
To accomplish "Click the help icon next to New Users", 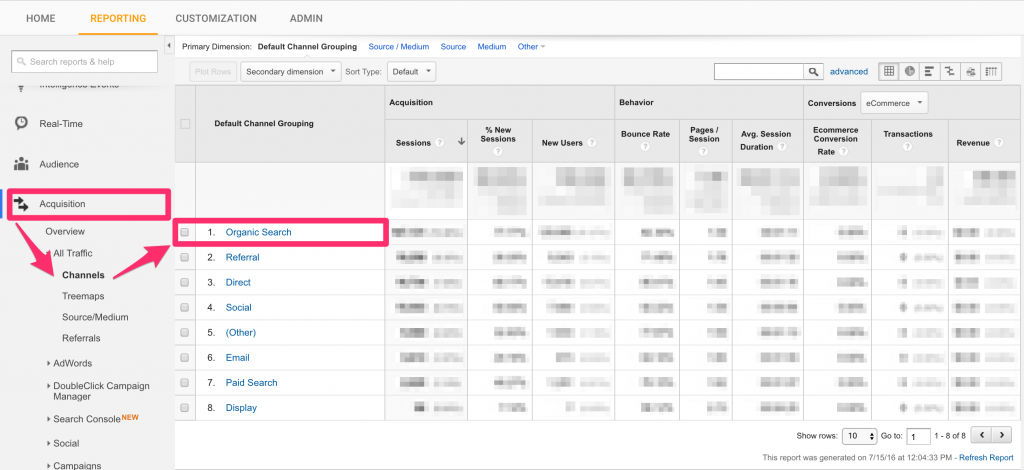I will 591,143.
